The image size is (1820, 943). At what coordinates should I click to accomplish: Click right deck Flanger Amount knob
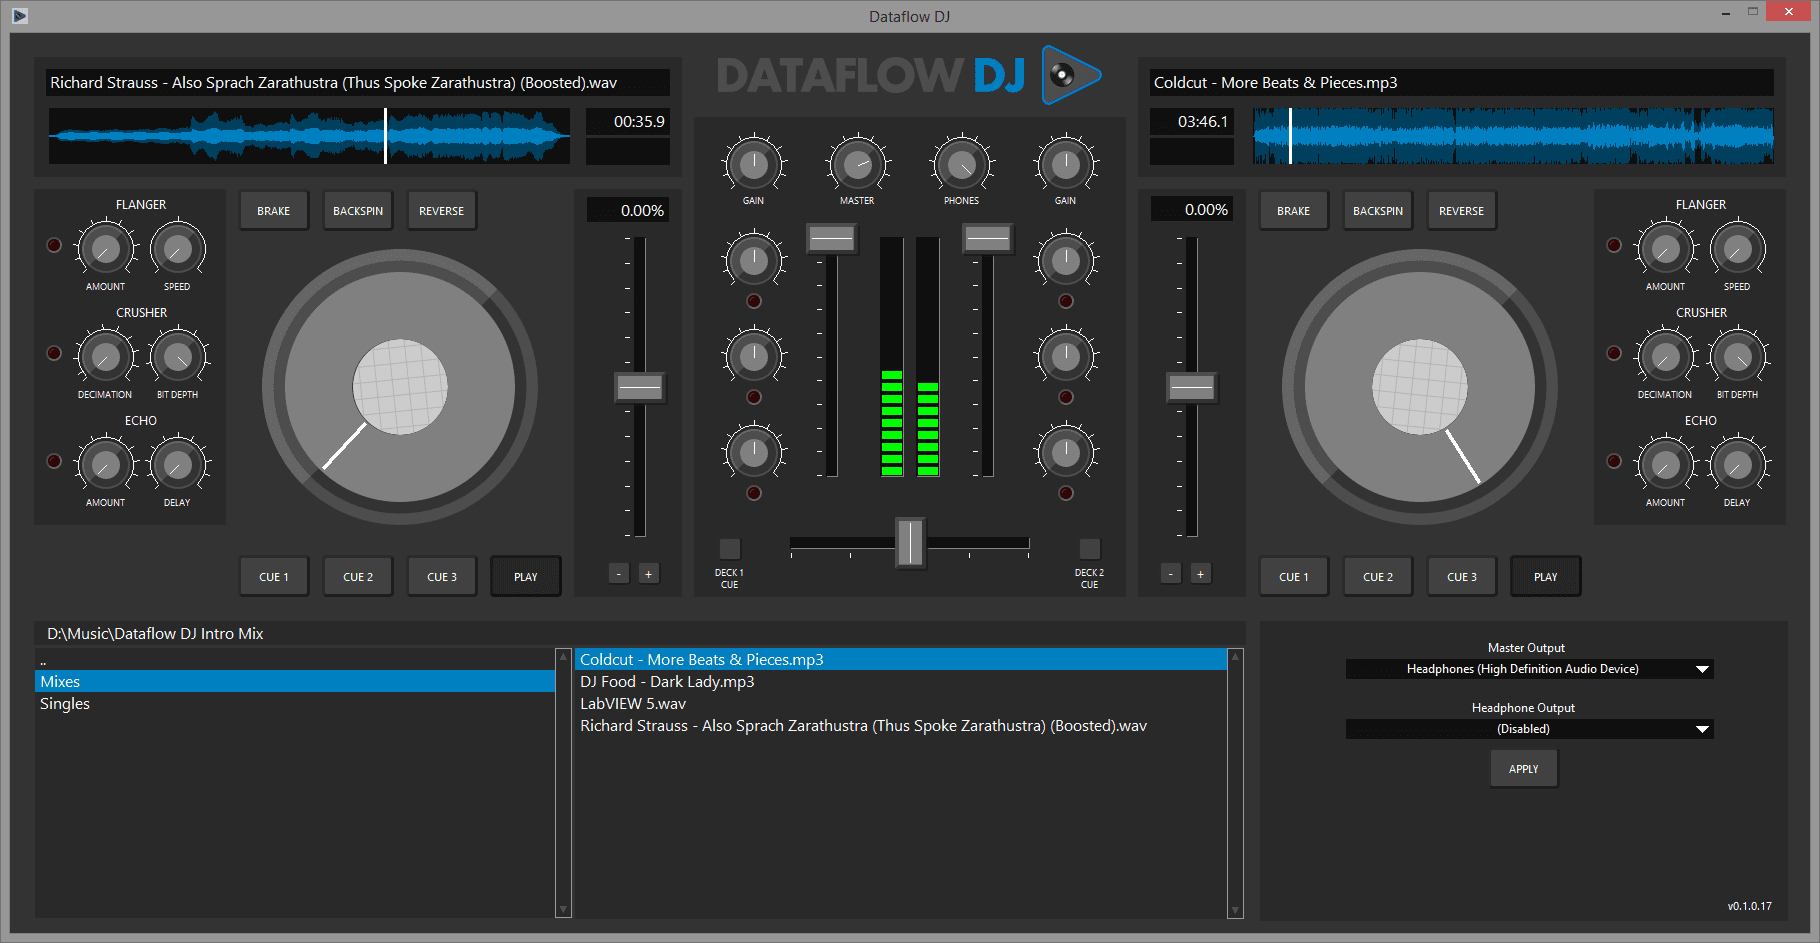point(1665,250)
